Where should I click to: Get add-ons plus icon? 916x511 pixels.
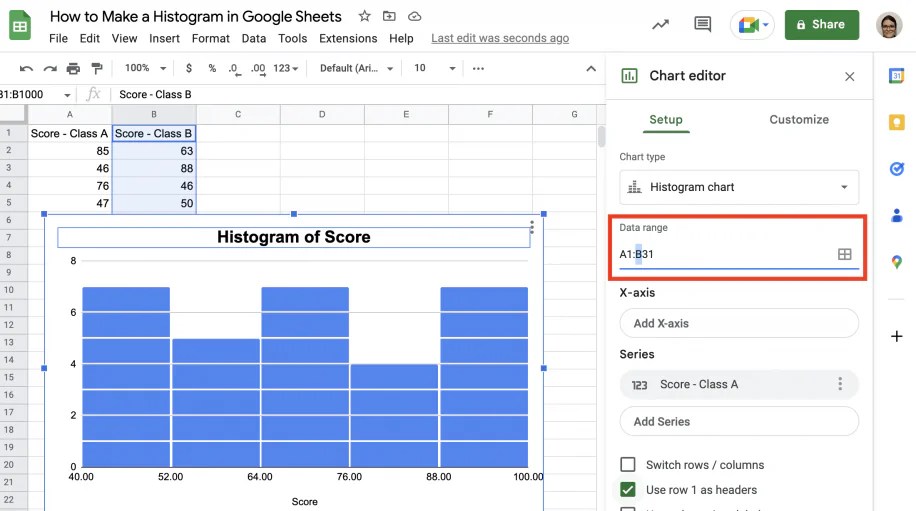(x=896, y=336)
